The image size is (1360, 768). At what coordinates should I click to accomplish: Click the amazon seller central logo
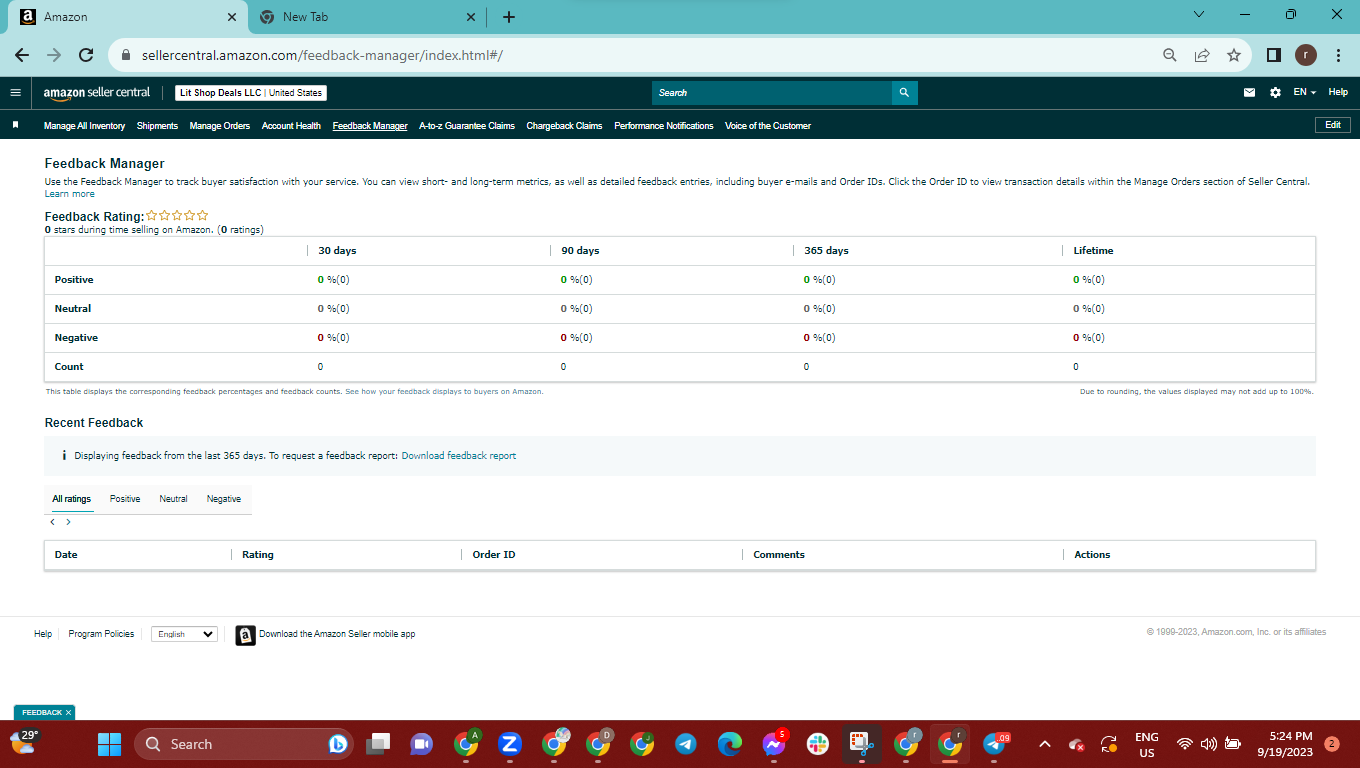pyautogui.click(x=97, y=93)
